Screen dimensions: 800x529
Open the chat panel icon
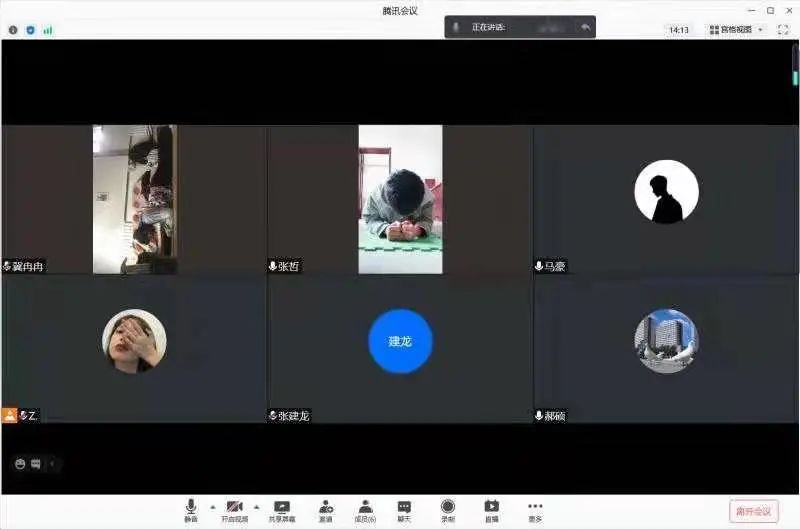point(404,511)
